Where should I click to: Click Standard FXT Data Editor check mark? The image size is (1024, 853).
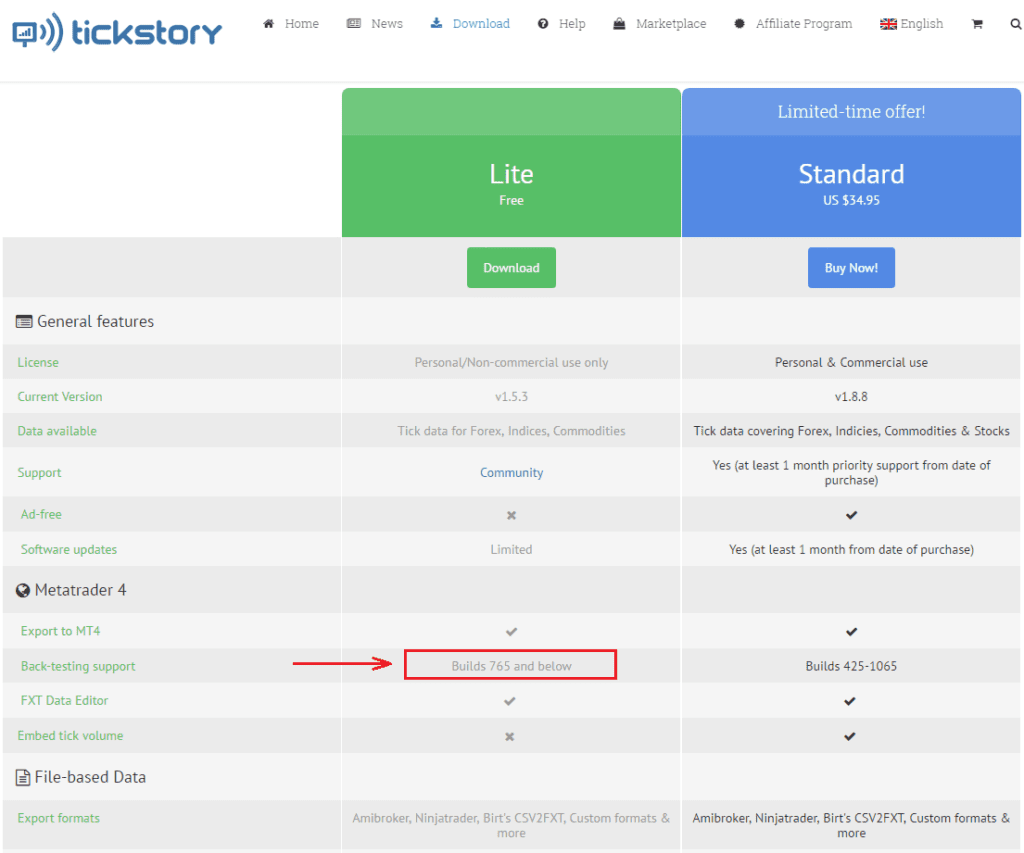coord(850,701)
